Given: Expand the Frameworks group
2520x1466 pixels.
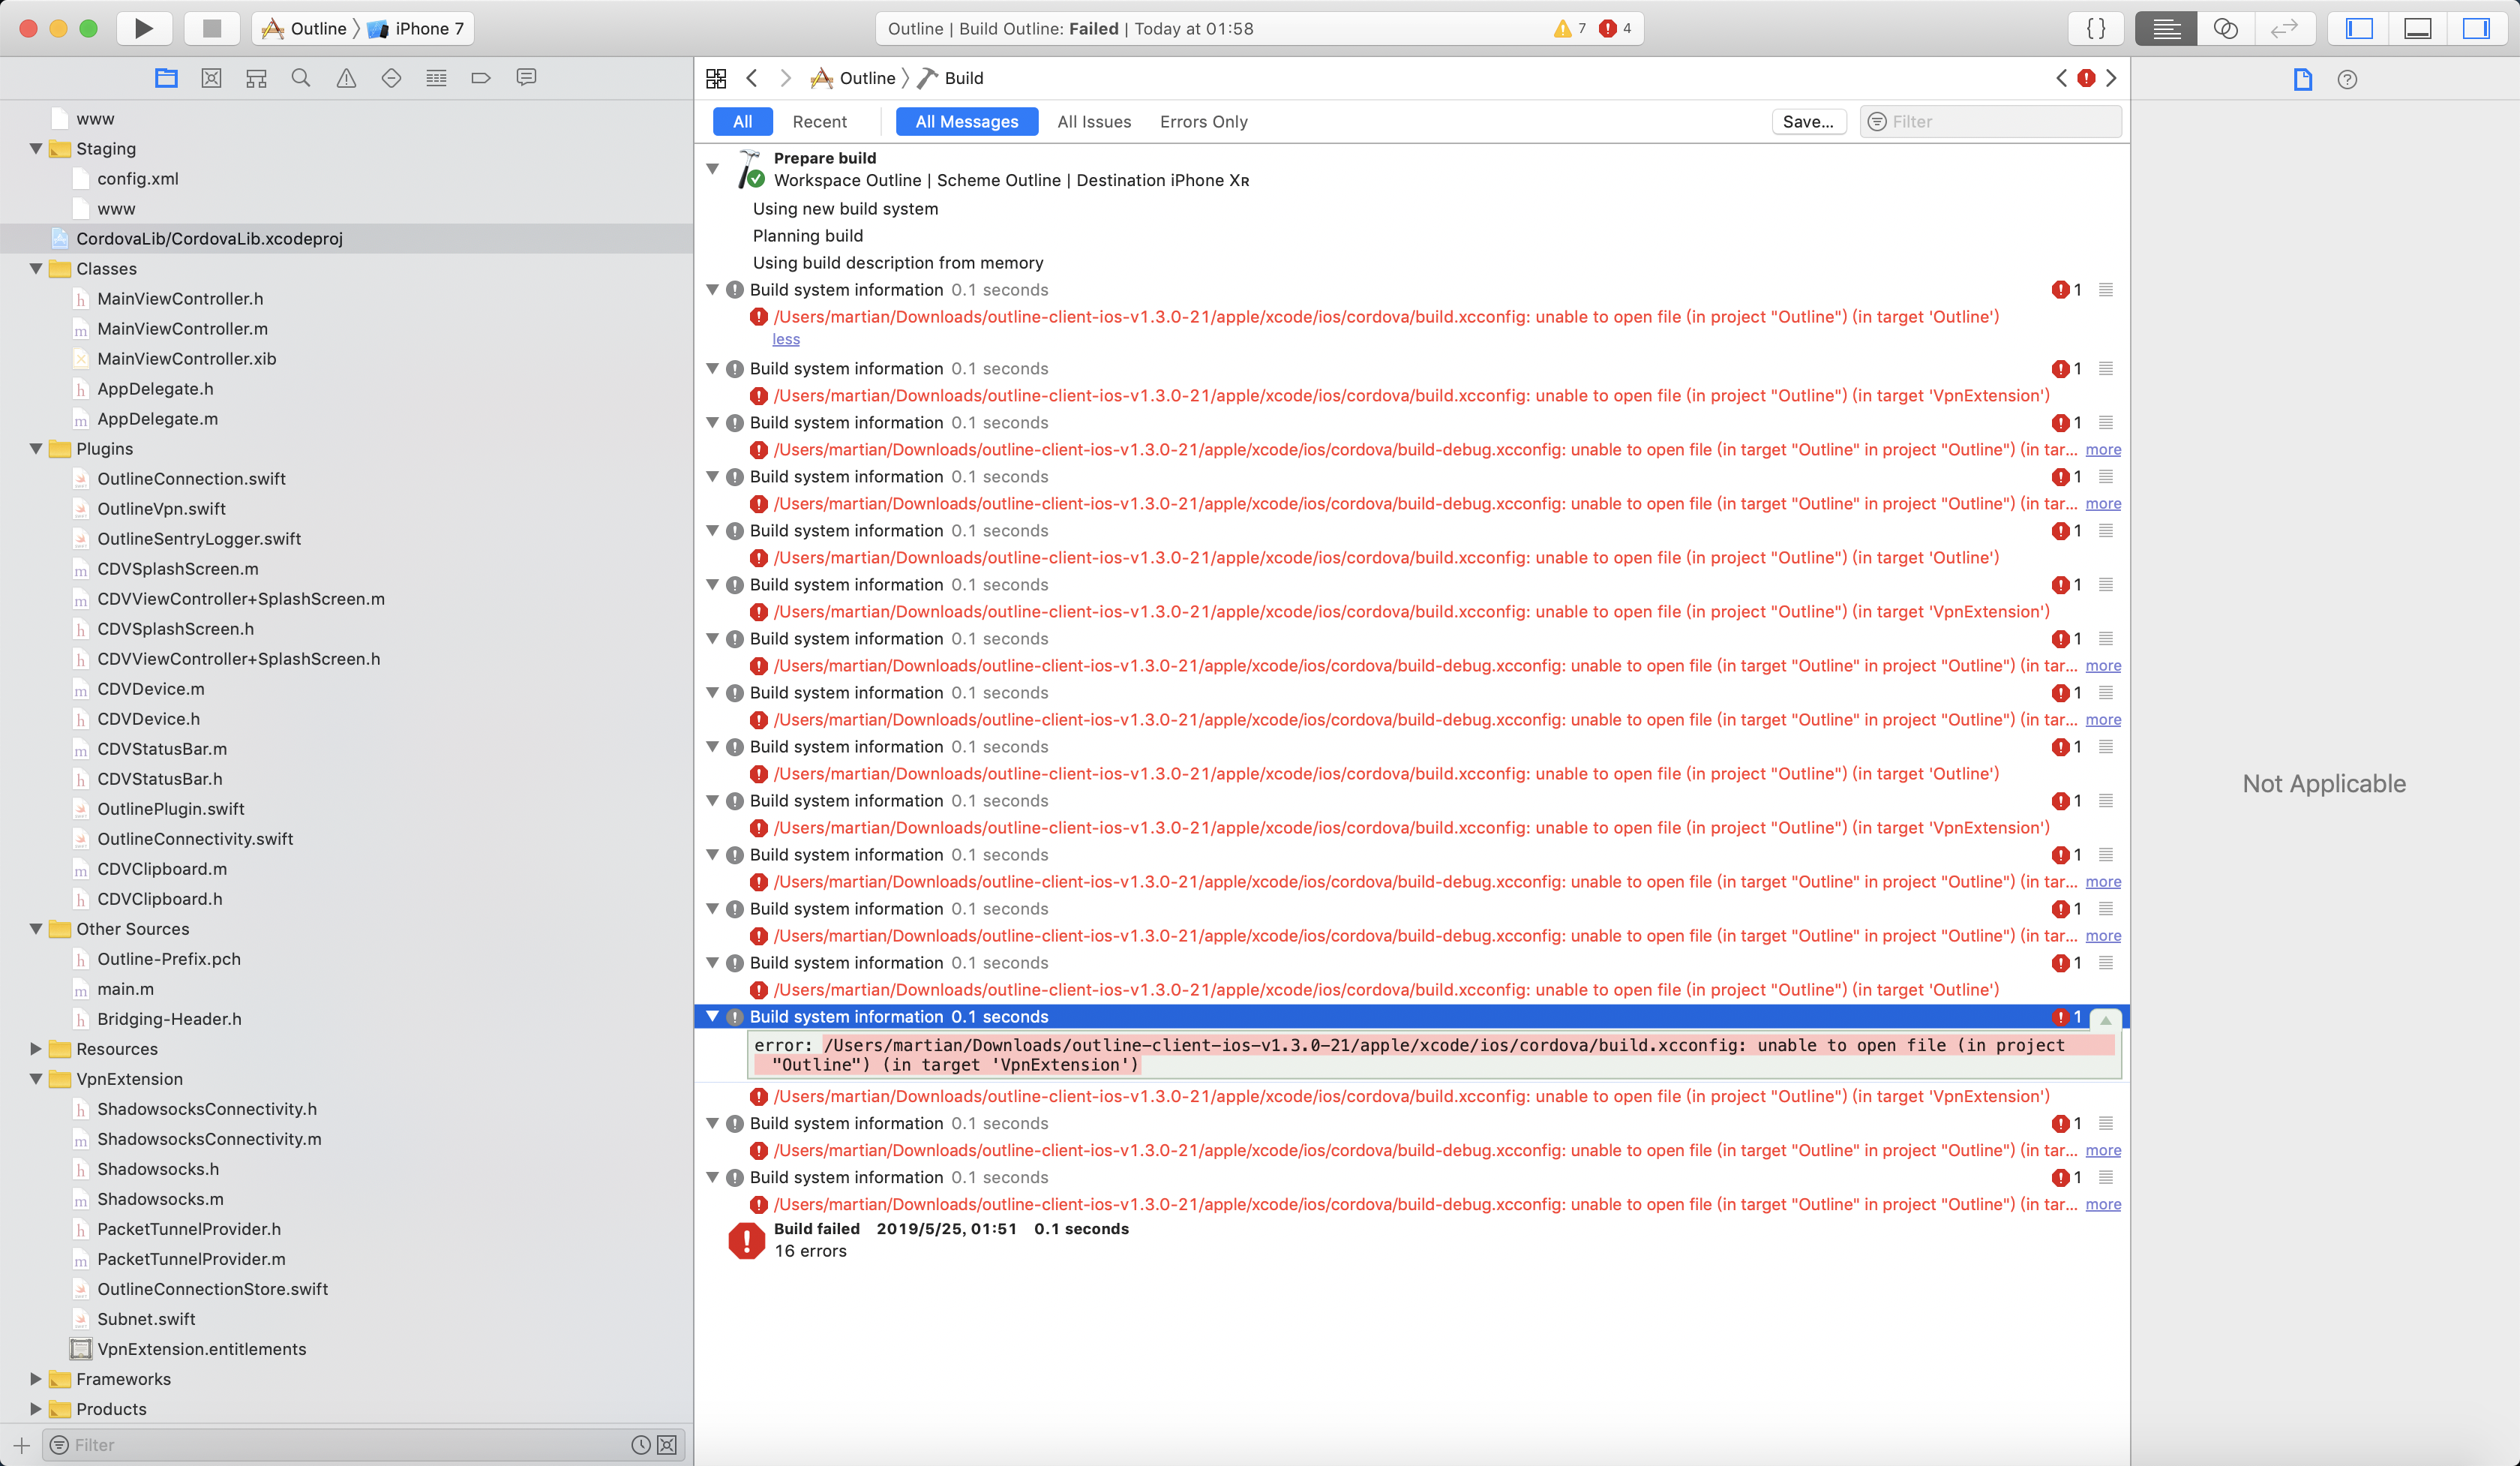Looking at the screenshot, I should [36, 1378].
